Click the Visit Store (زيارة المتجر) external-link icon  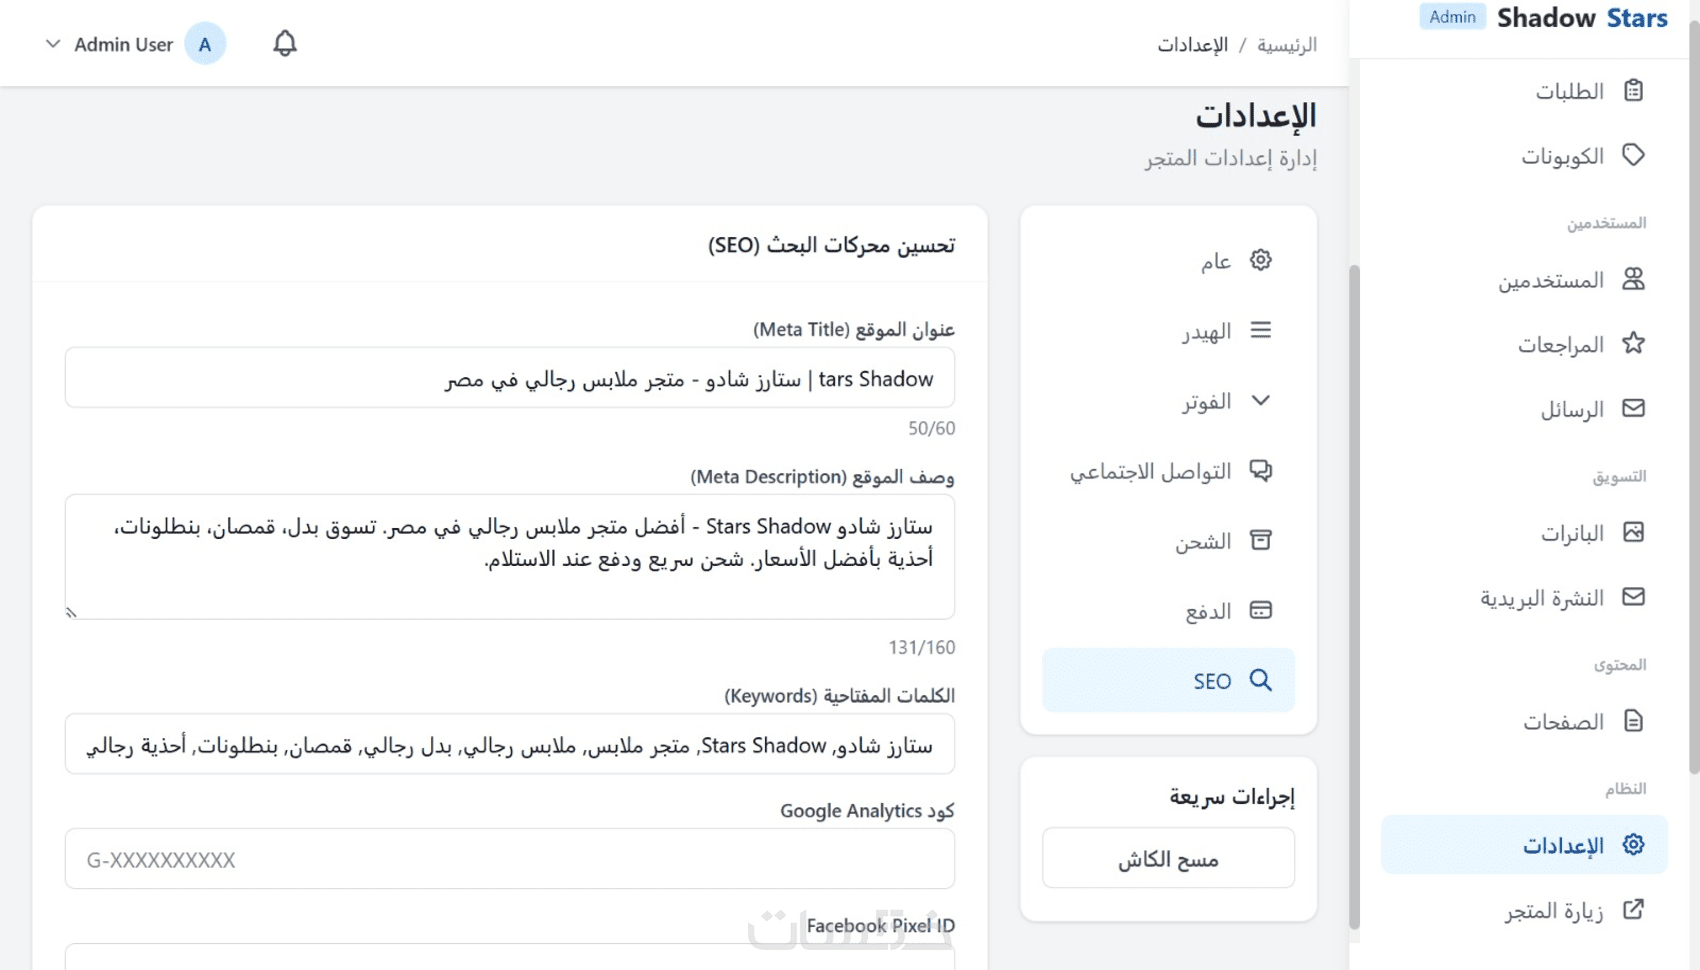1633,910
